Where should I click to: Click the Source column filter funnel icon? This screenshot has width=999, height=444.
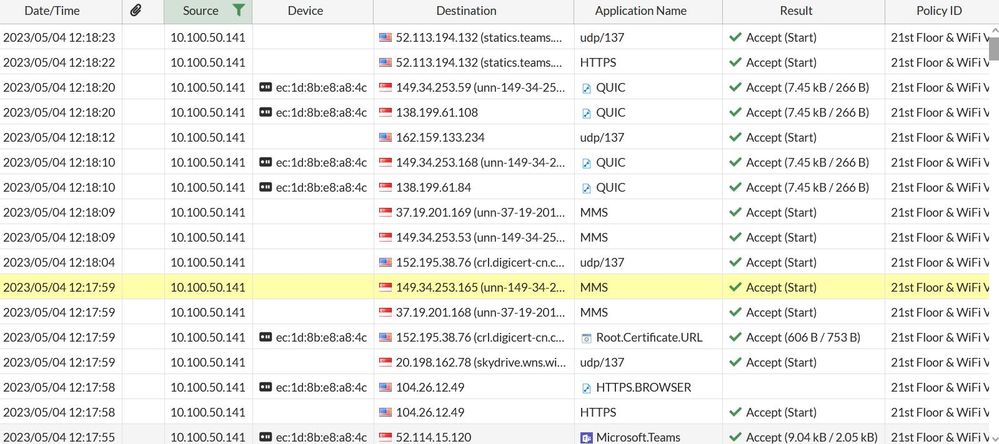click(x=237, y=11)
